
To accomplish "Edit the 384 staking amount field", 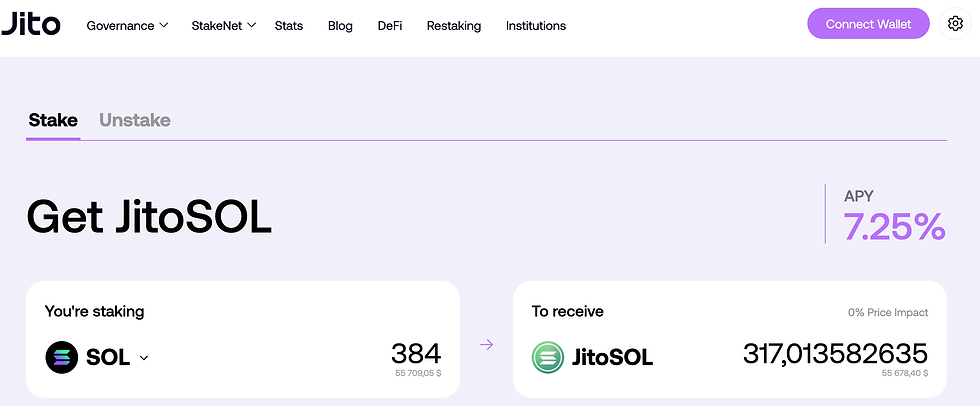I will click(x=416, y=354).
